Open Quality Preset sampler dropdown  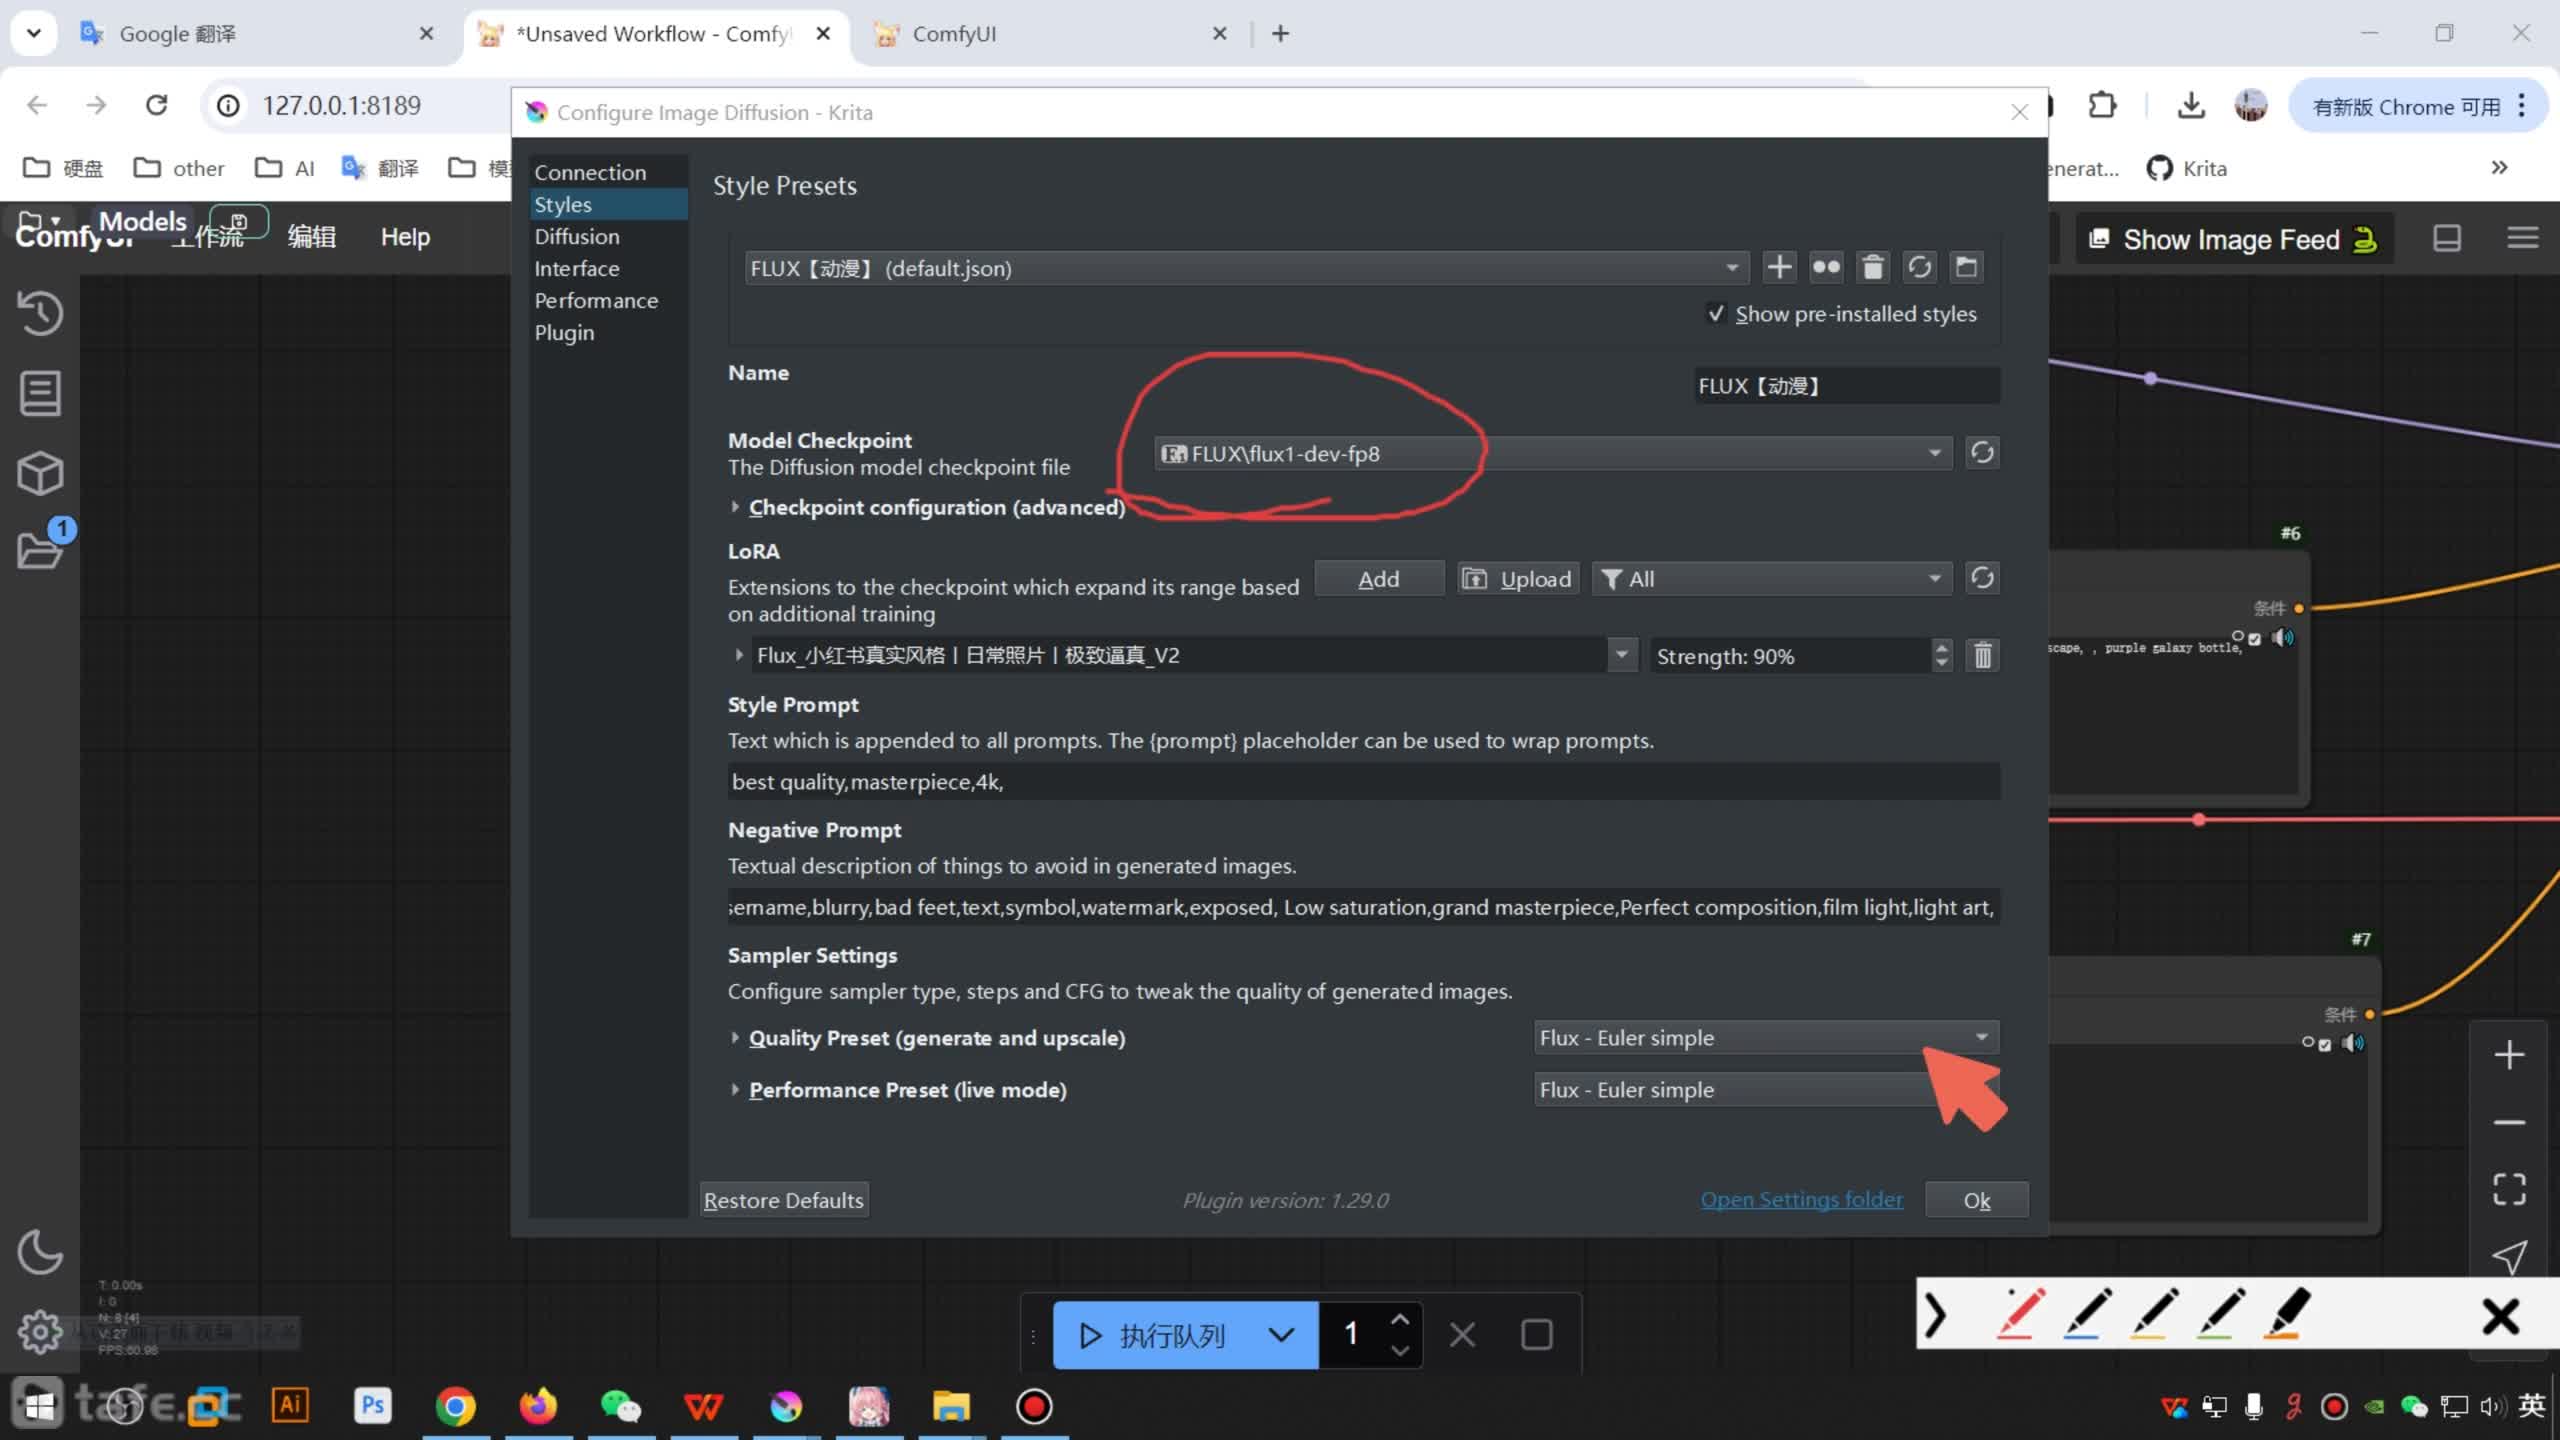[1766, 1038]
